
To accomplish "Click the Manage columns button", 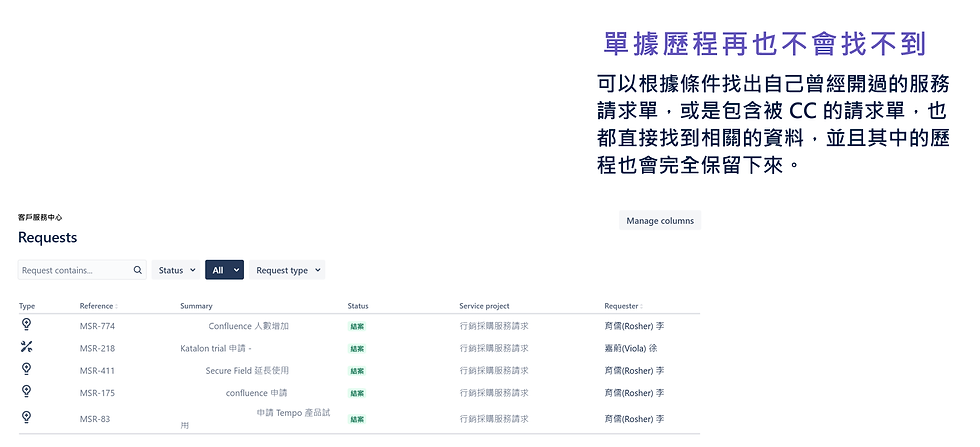I will click(660, 221).
